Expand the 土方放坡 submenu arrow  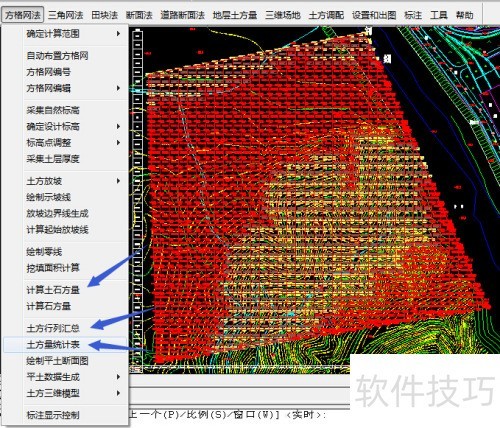tap(118, 181)
